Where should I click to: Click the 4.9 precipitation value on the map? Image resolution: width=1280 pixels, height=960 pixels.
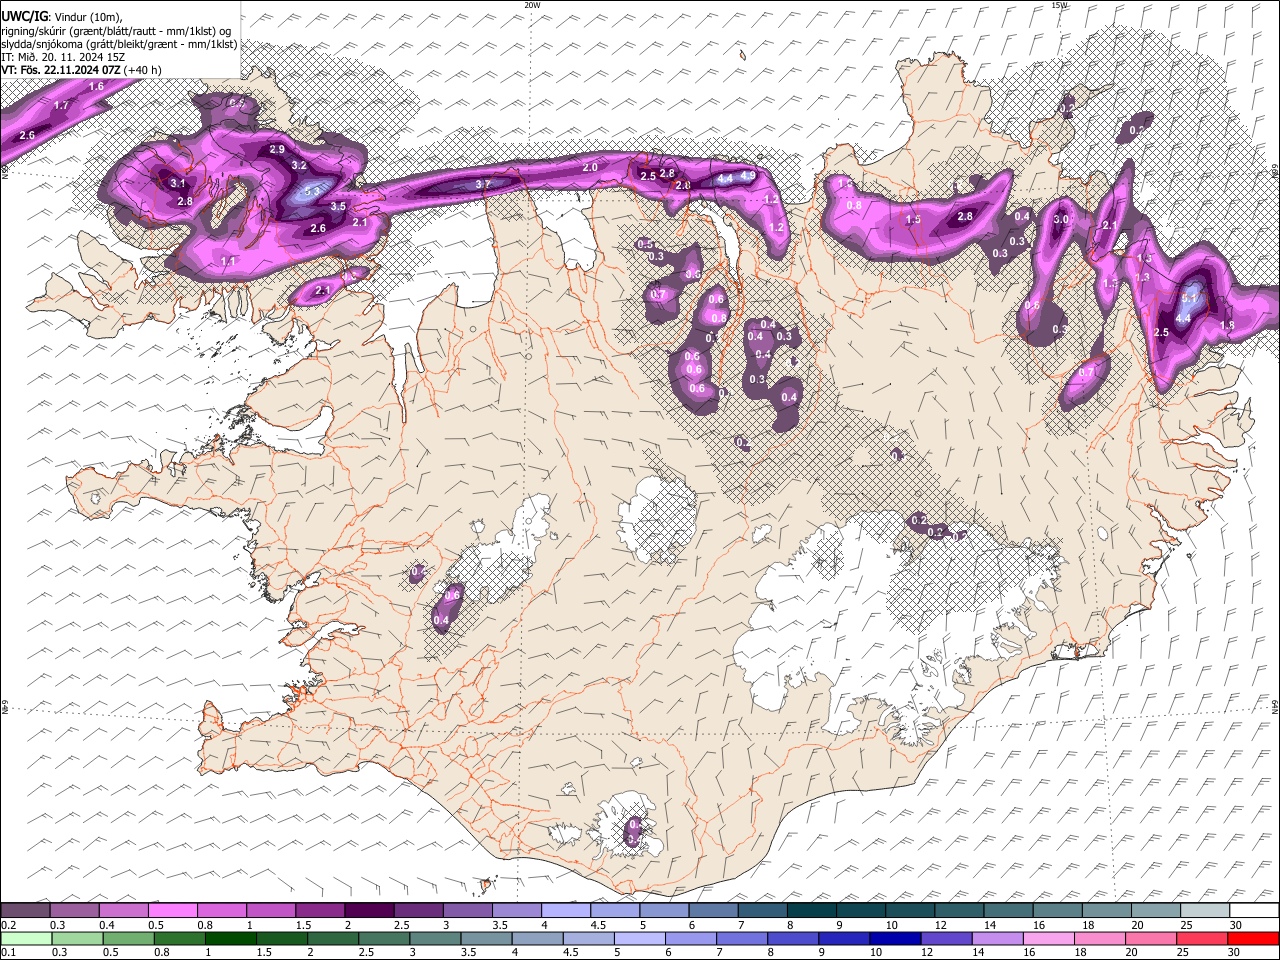[747, 175]
